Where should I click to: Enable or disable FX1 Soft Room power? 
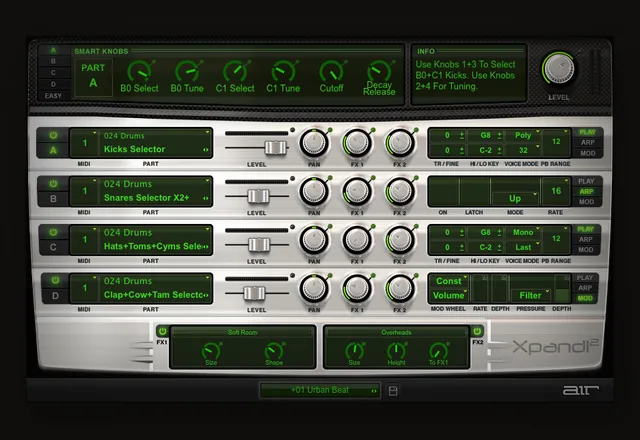coord(162,331)
